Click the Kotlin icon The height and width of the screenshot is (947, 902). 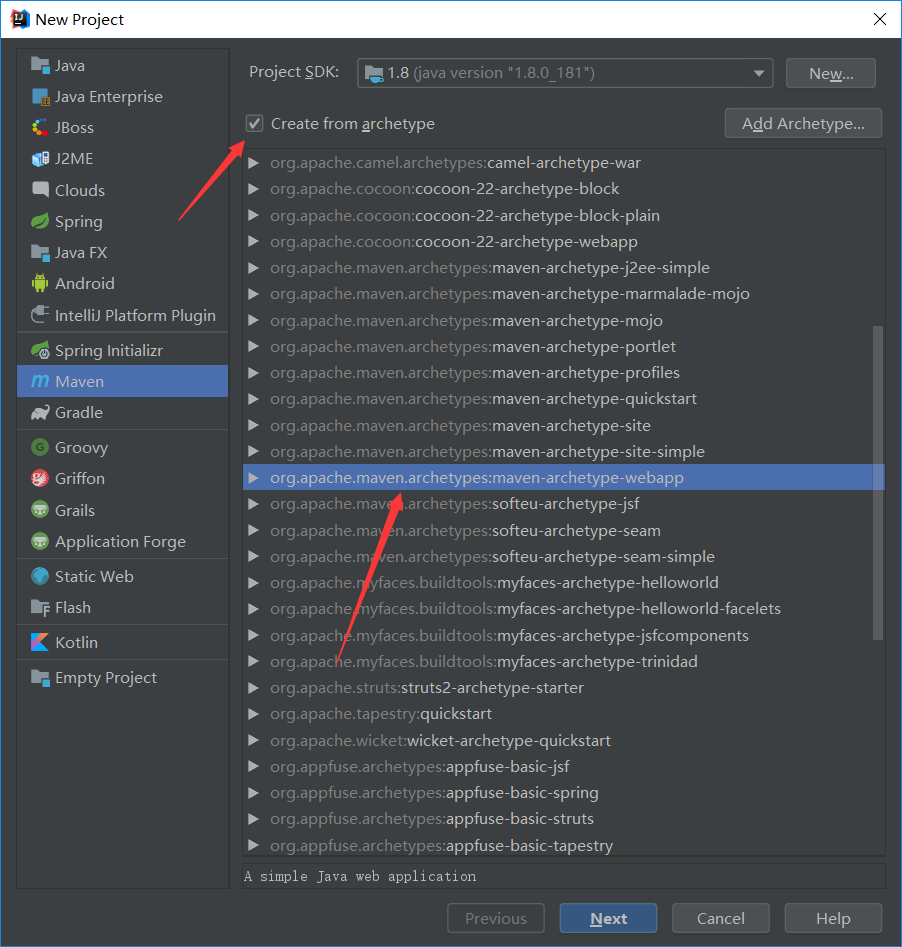pos(40,642)
